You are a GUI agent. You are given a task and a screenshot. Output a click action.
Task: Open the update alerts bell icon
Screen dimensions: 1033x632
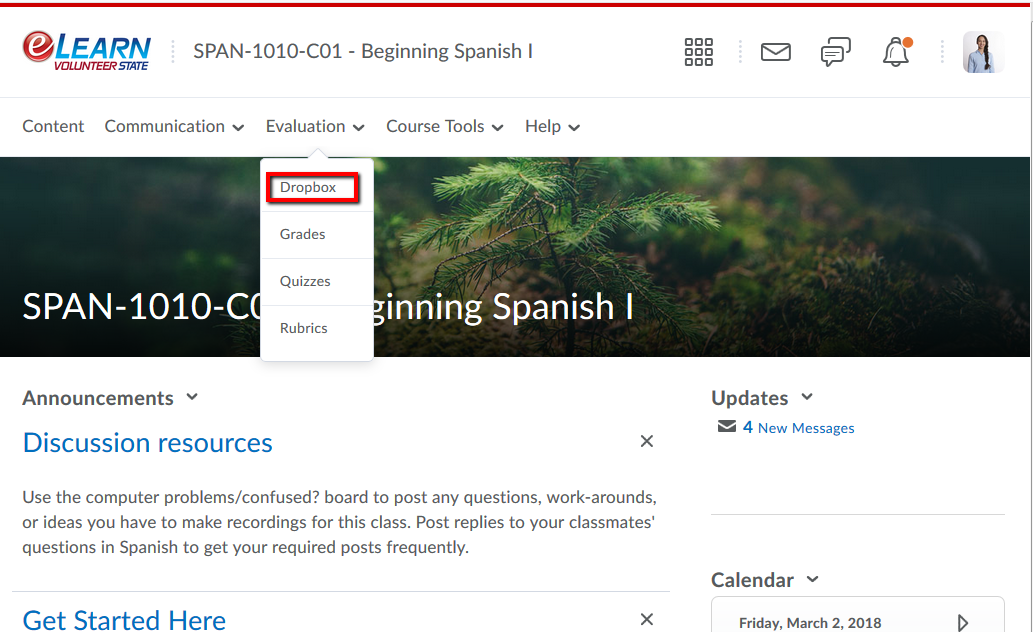click(895, 52)
